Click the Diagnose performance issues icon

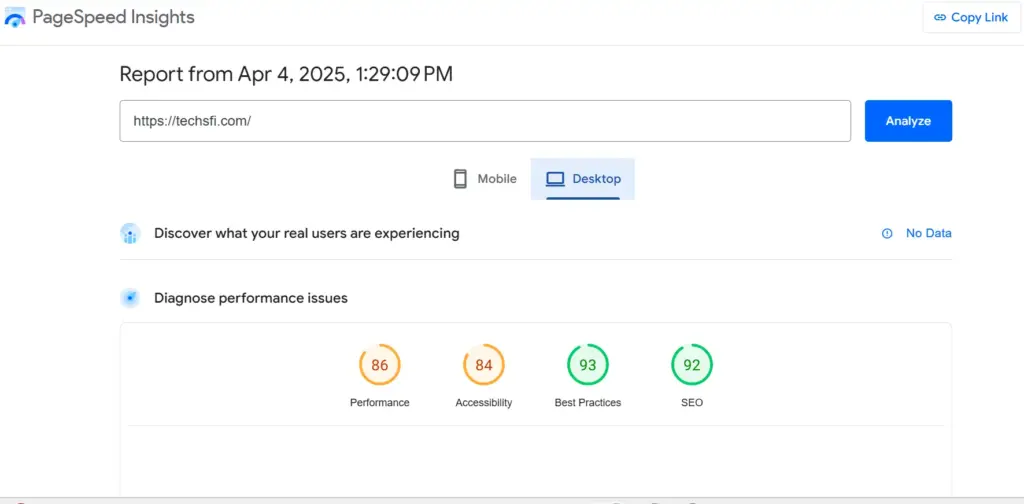pyautogui.click(x=131, y=298)
